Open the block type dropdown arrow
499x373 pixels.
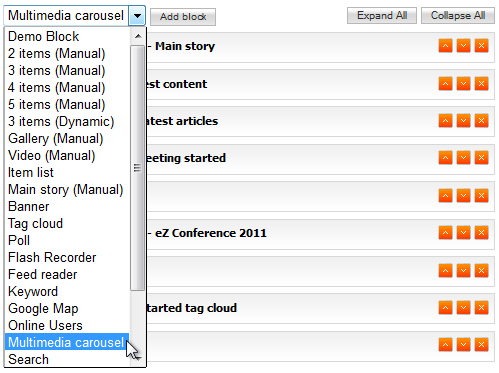[137, 16]
